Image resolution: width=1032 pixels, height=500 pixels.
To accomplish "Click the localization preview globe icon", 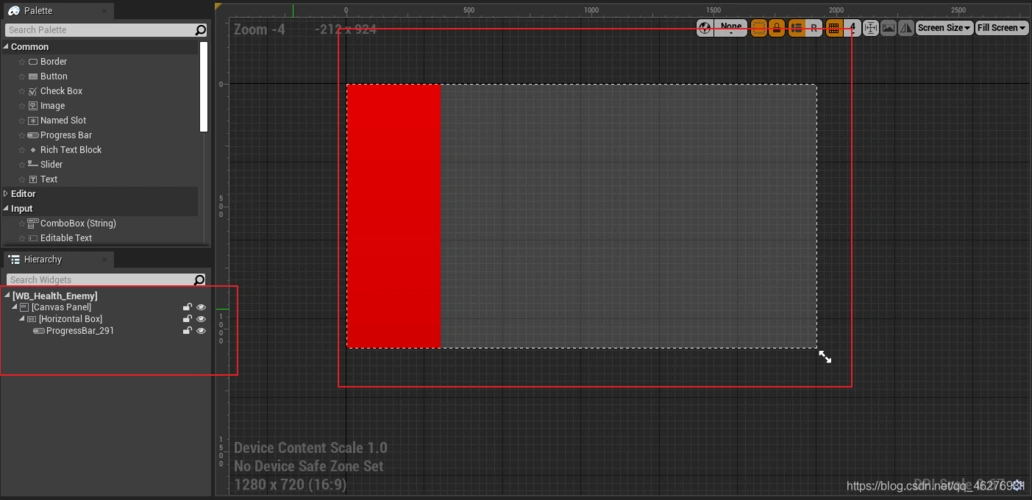I will click(705, 28).
